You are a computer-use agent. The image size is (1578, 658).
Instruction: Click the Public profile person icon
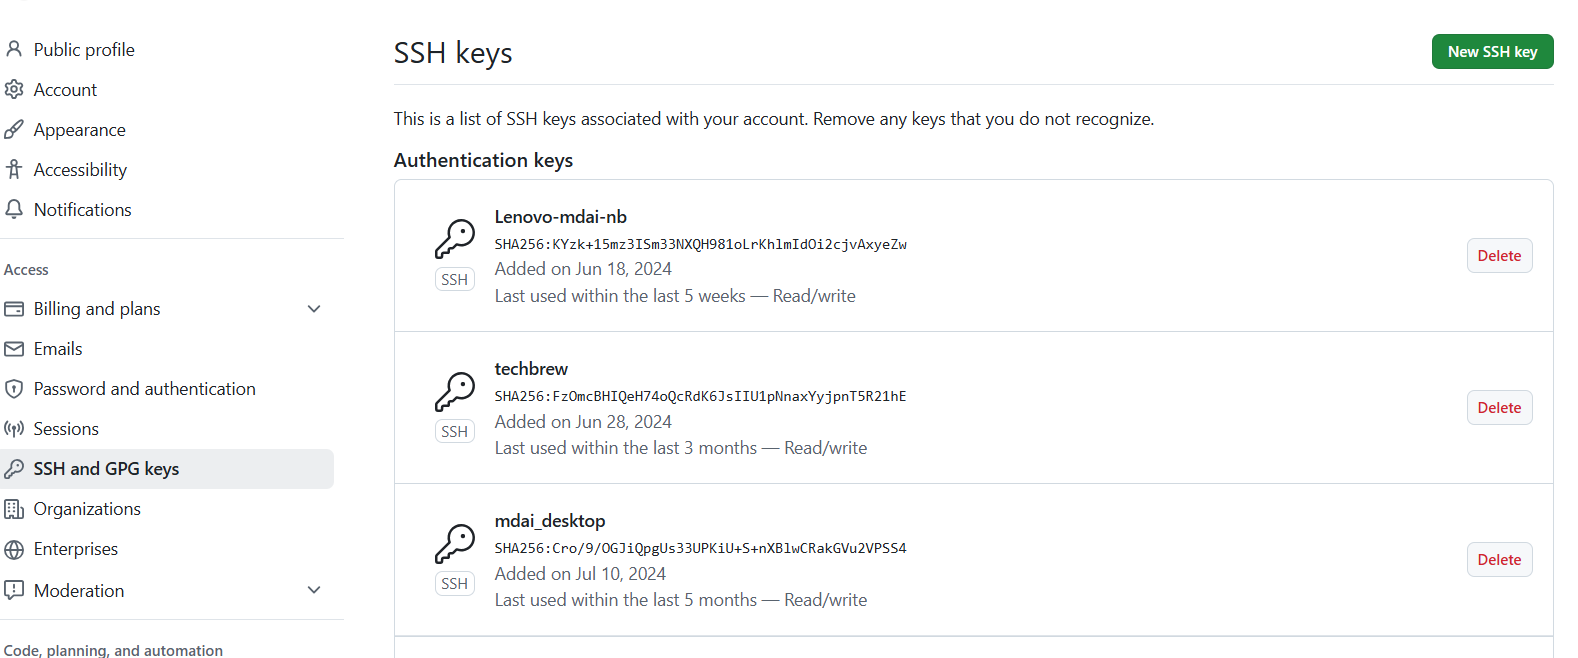(x=14, y=49)
